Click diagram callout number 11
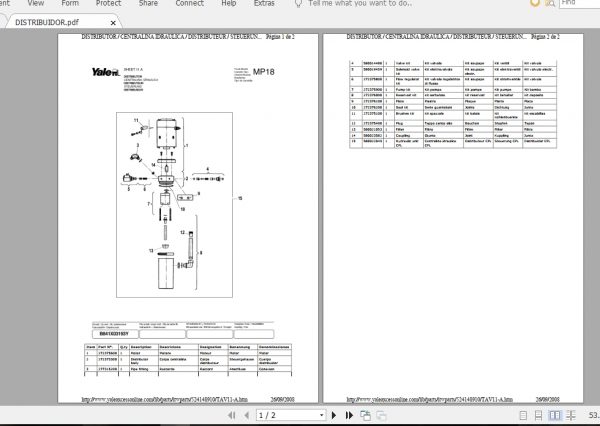The width and height of the screenshot is (600, 426). point(136,120)
